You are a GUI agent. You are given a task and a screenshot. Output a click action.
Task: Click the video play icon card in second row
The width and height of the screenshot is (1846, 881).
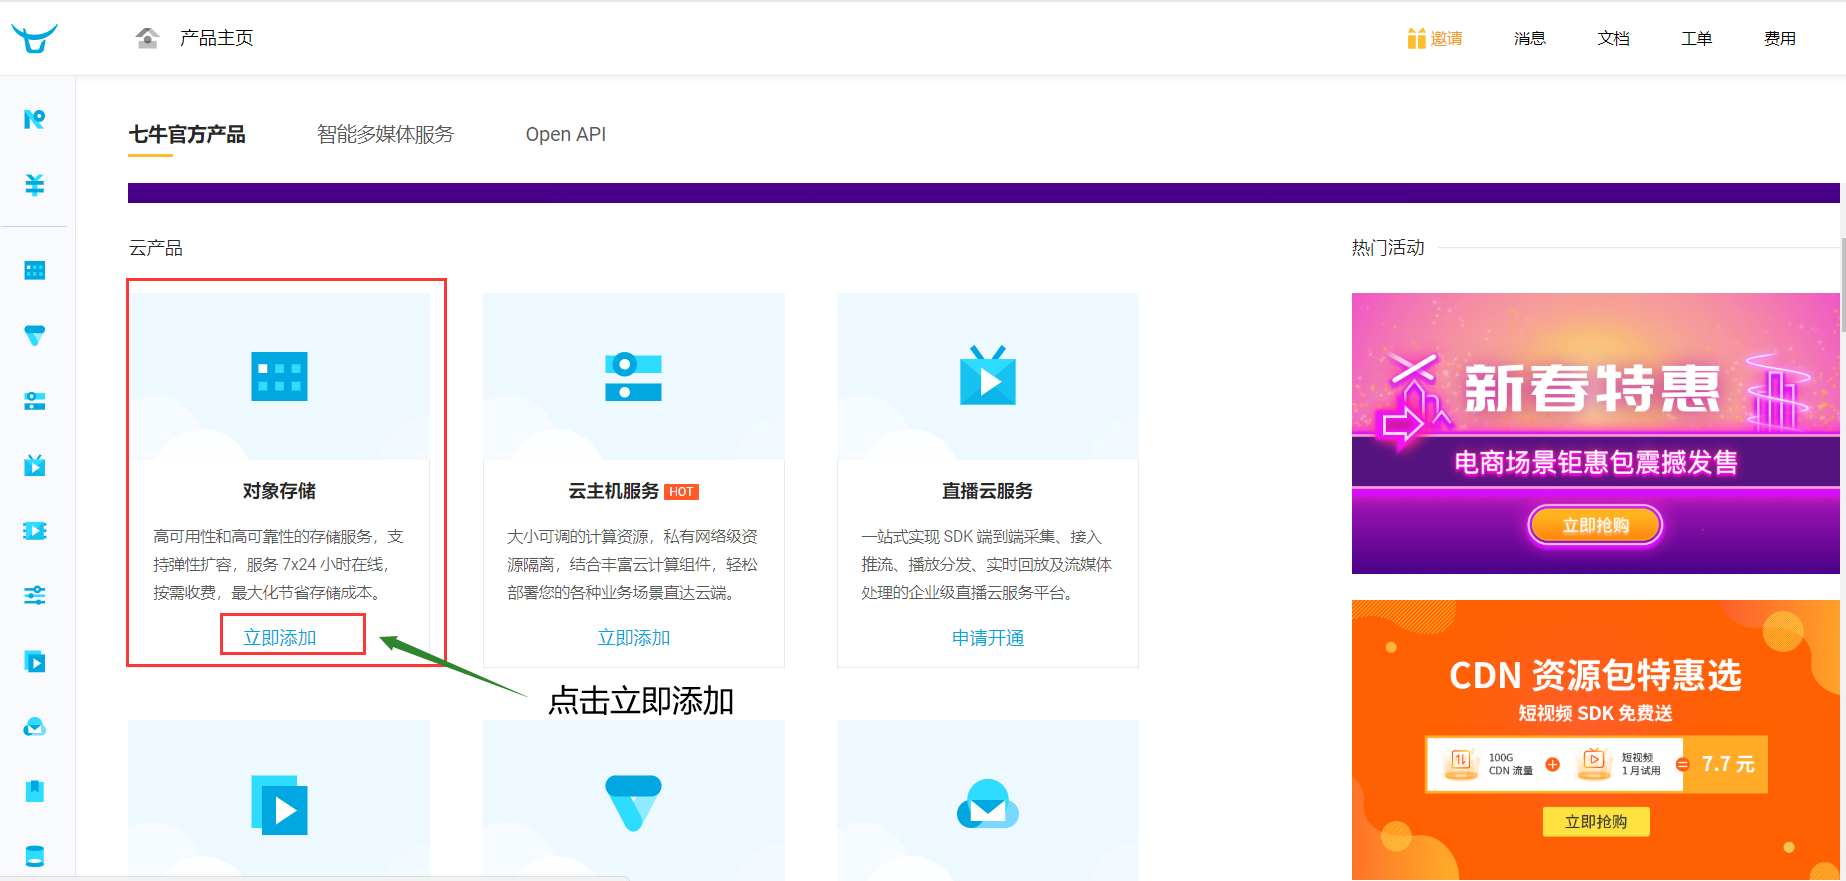(279, 805)
